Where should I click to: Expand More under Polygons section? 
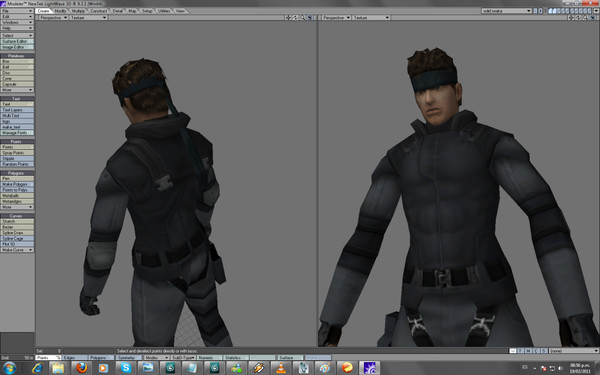(17, 207)
